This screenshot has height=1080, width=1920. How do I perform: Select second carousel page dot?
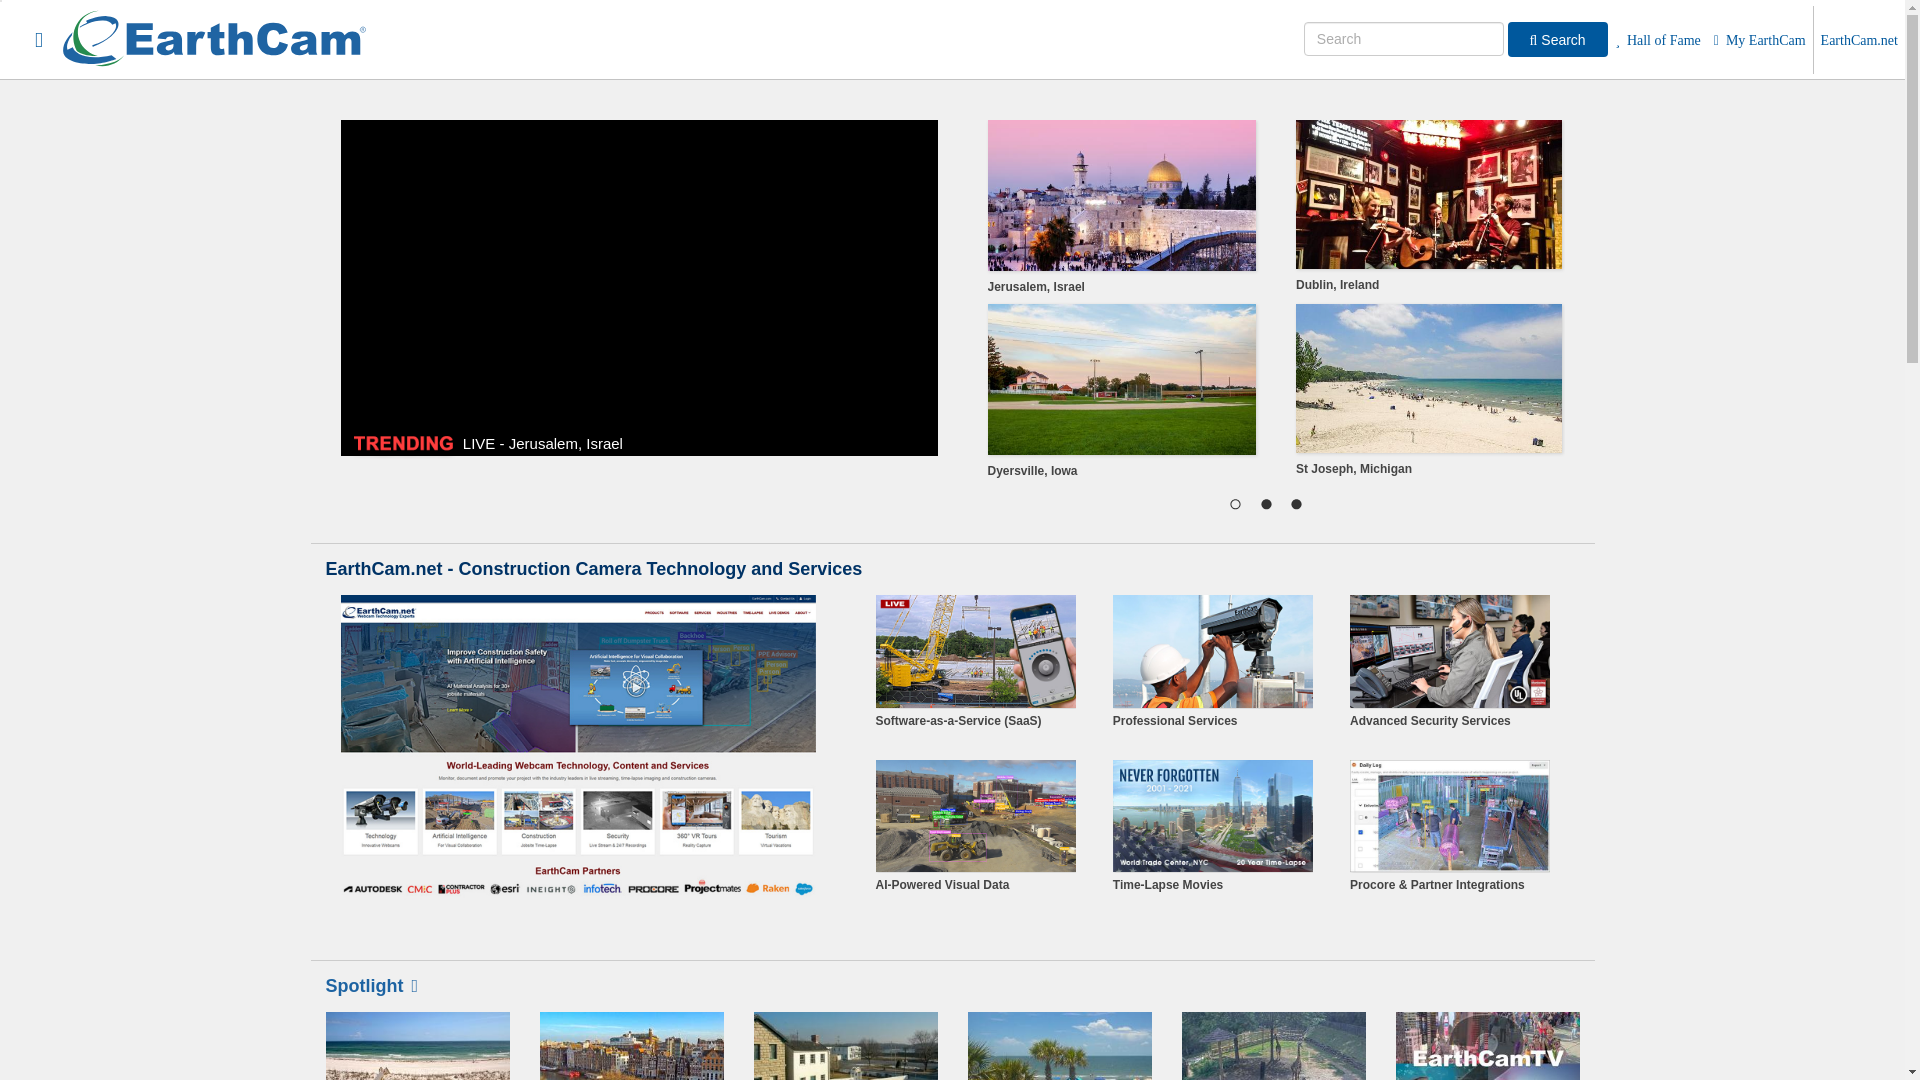[x=1266, y=505]
